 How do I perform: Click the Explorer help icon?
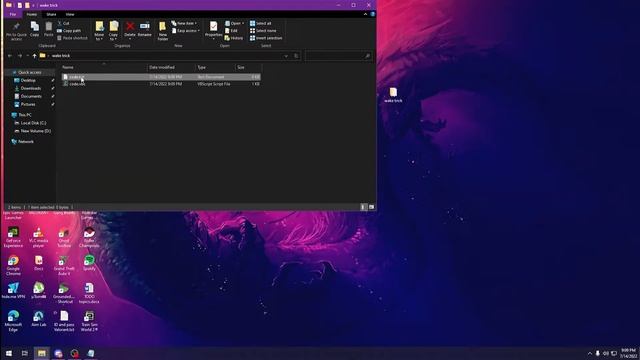point(372,14)
